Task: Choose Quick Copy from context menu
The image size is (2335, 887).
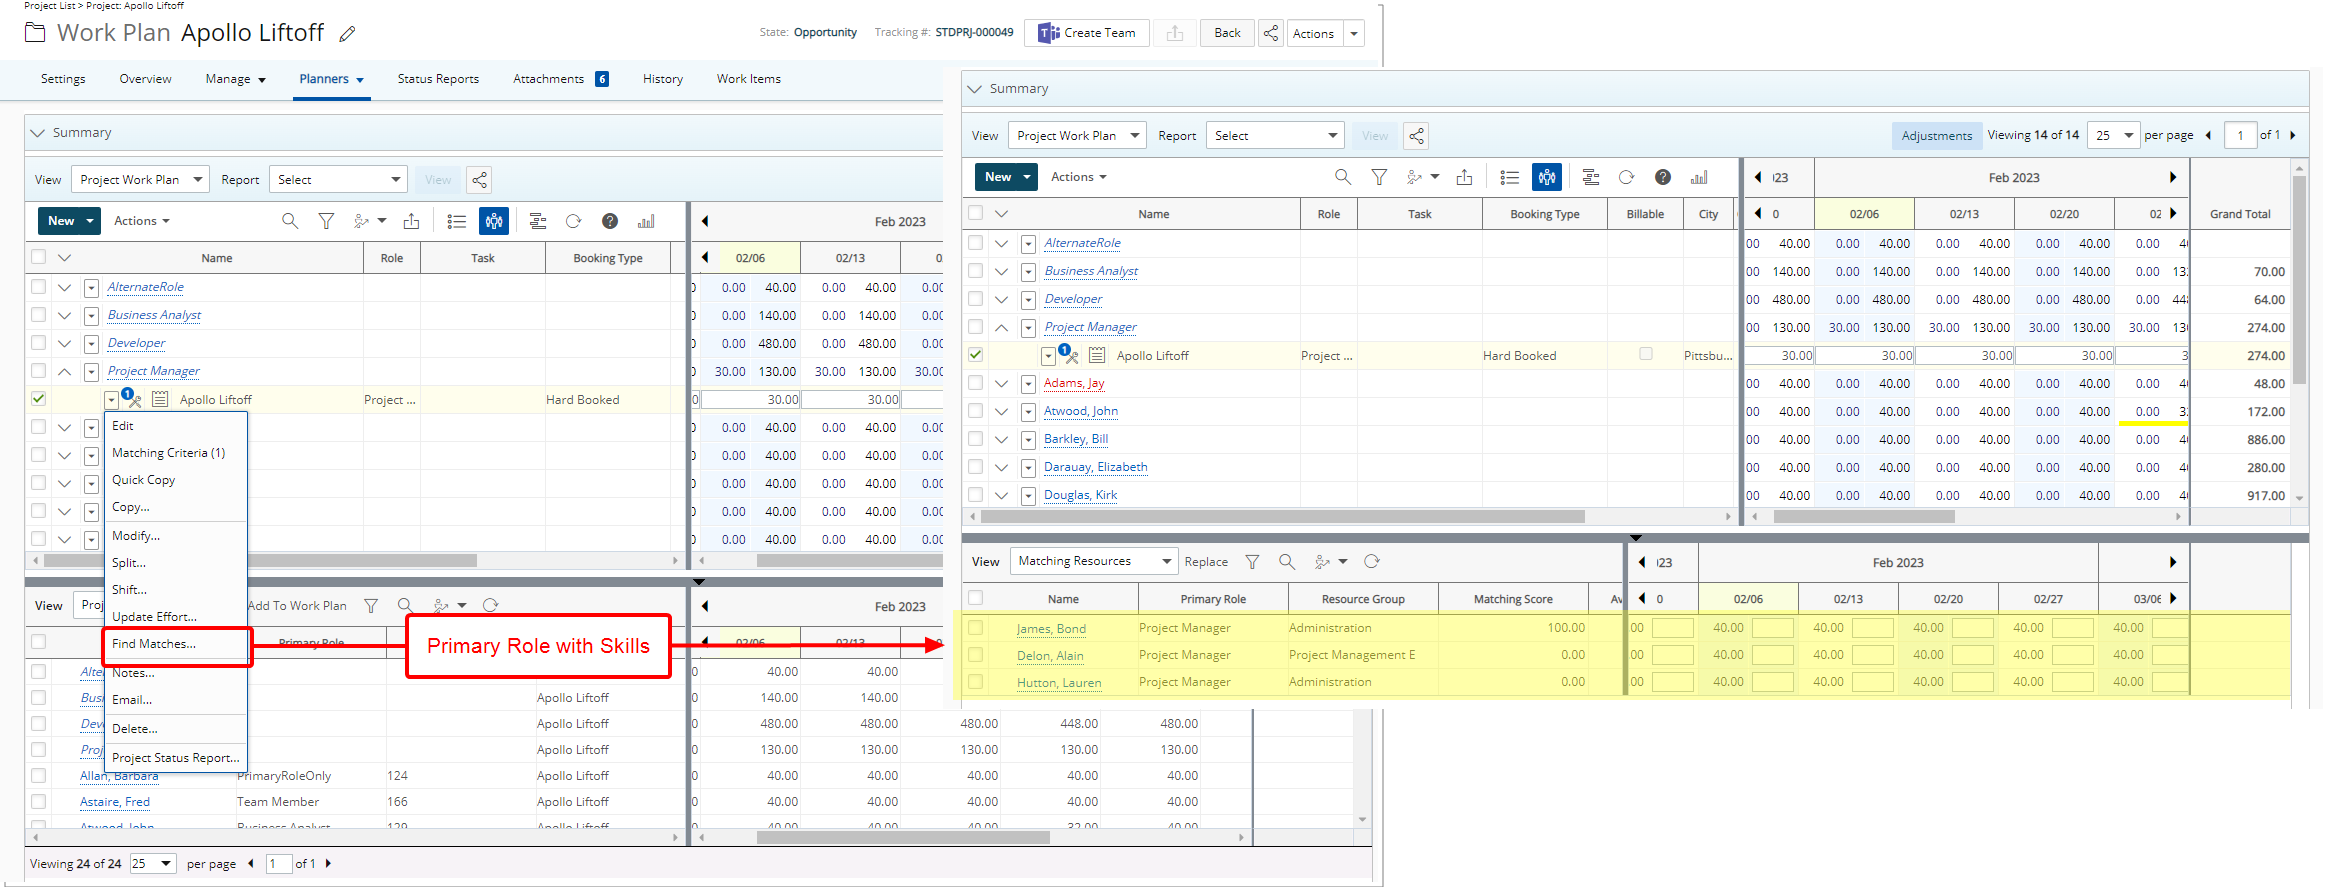Action: (143, 480)
